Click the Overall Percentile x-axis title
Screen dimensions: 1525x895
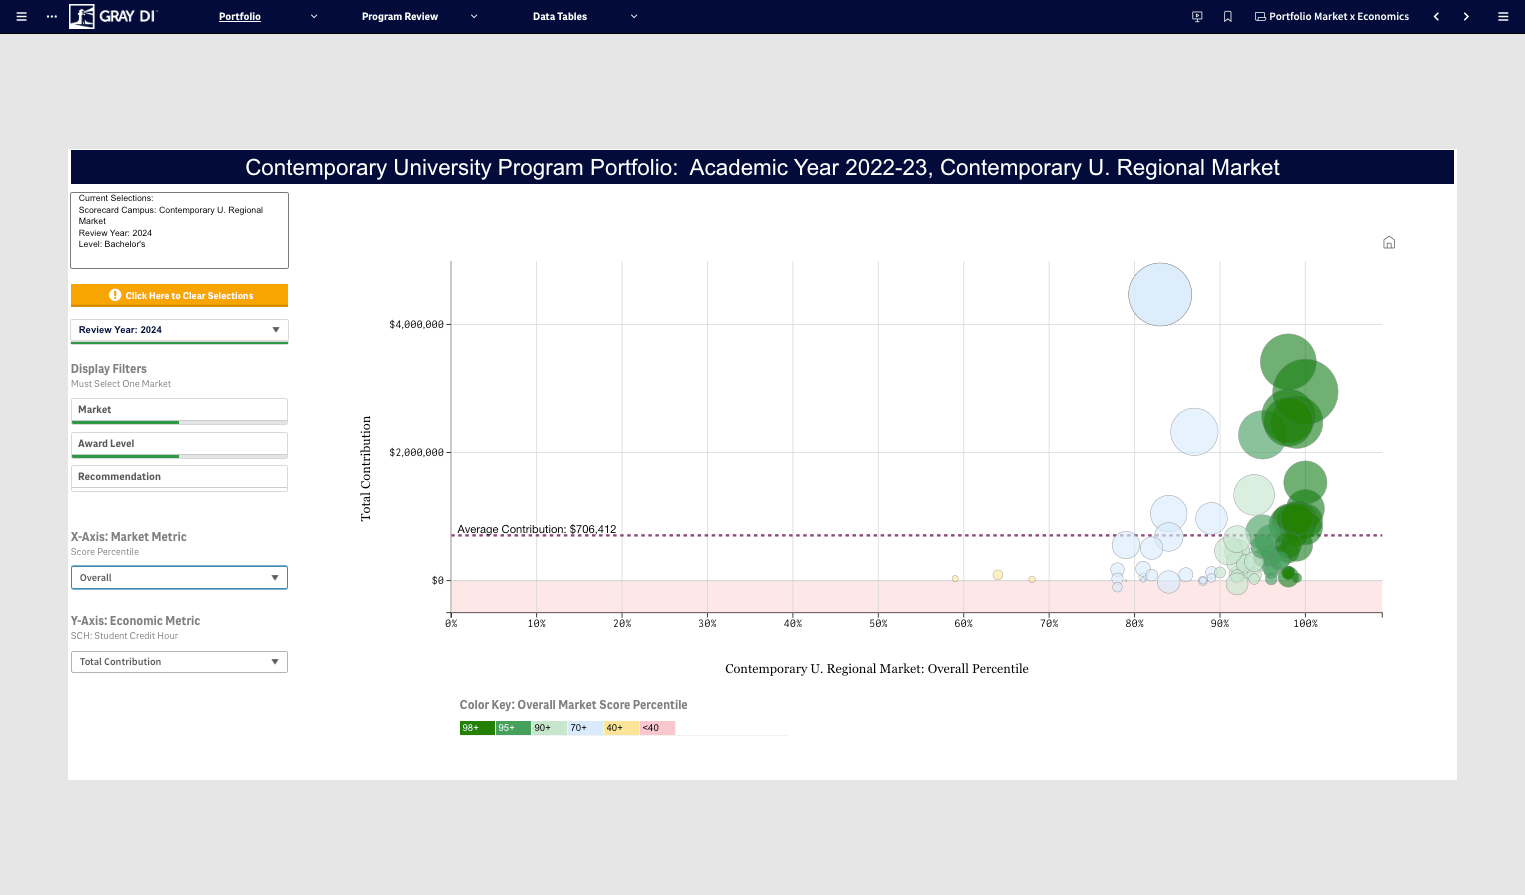(x=877, y=669)
